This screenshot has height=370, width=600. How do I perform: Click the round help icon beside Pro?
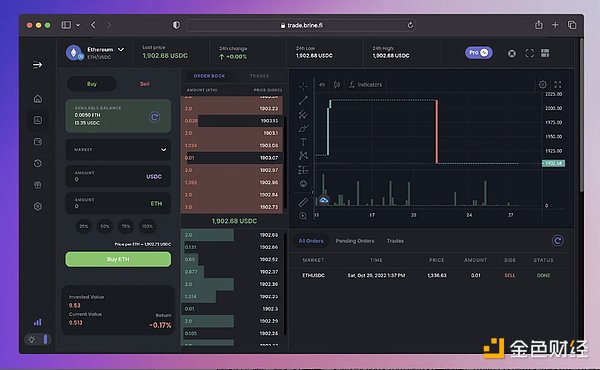[512, 53]
